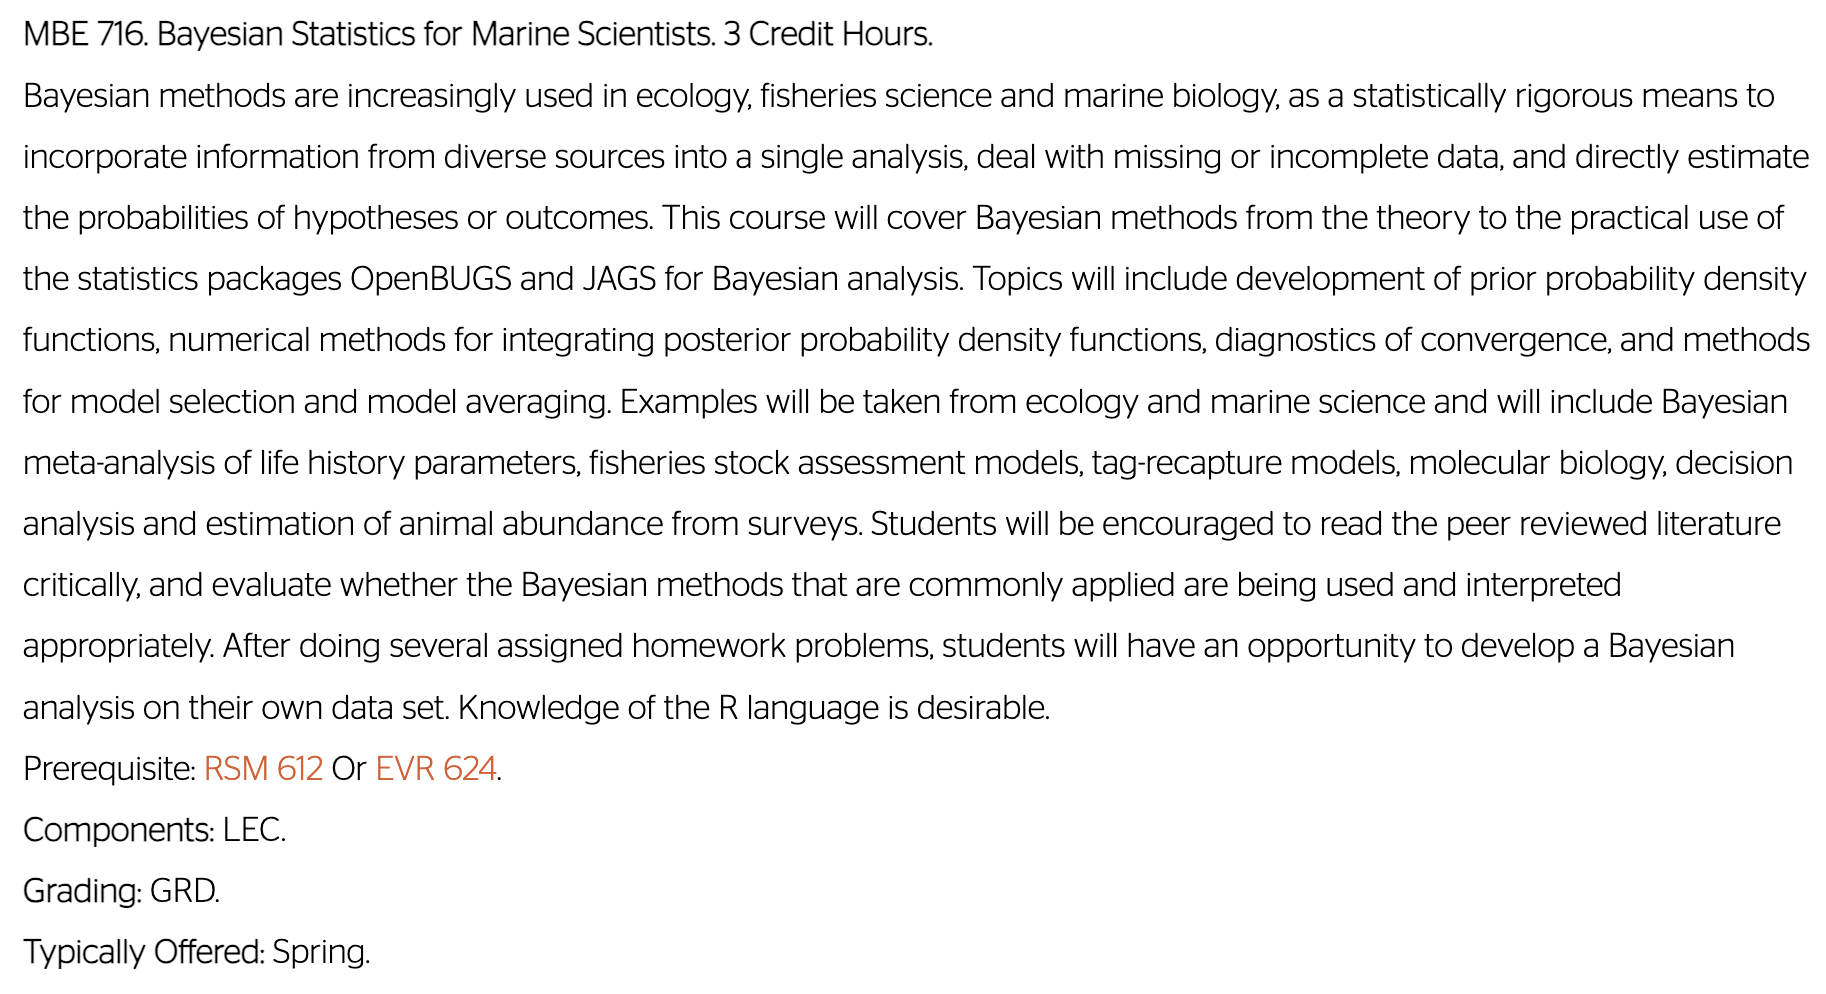
Task: Click the word 'Or' between prerequisite links
Action: point(349,768)
